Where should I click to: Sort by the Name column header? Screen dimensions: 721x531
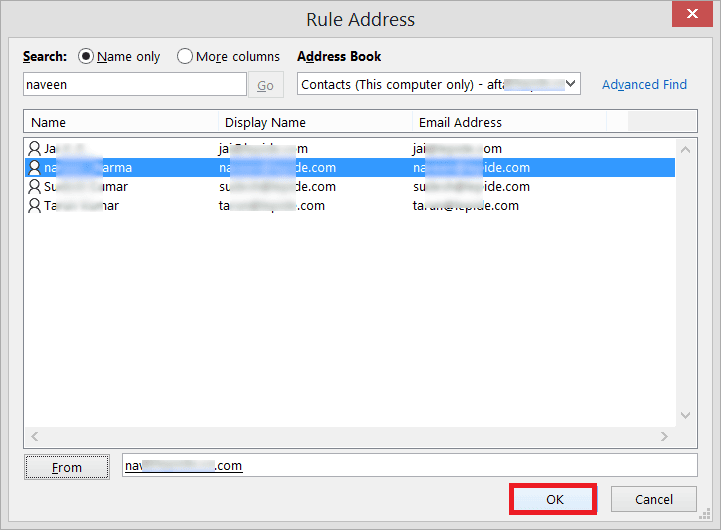pos(120,122)
